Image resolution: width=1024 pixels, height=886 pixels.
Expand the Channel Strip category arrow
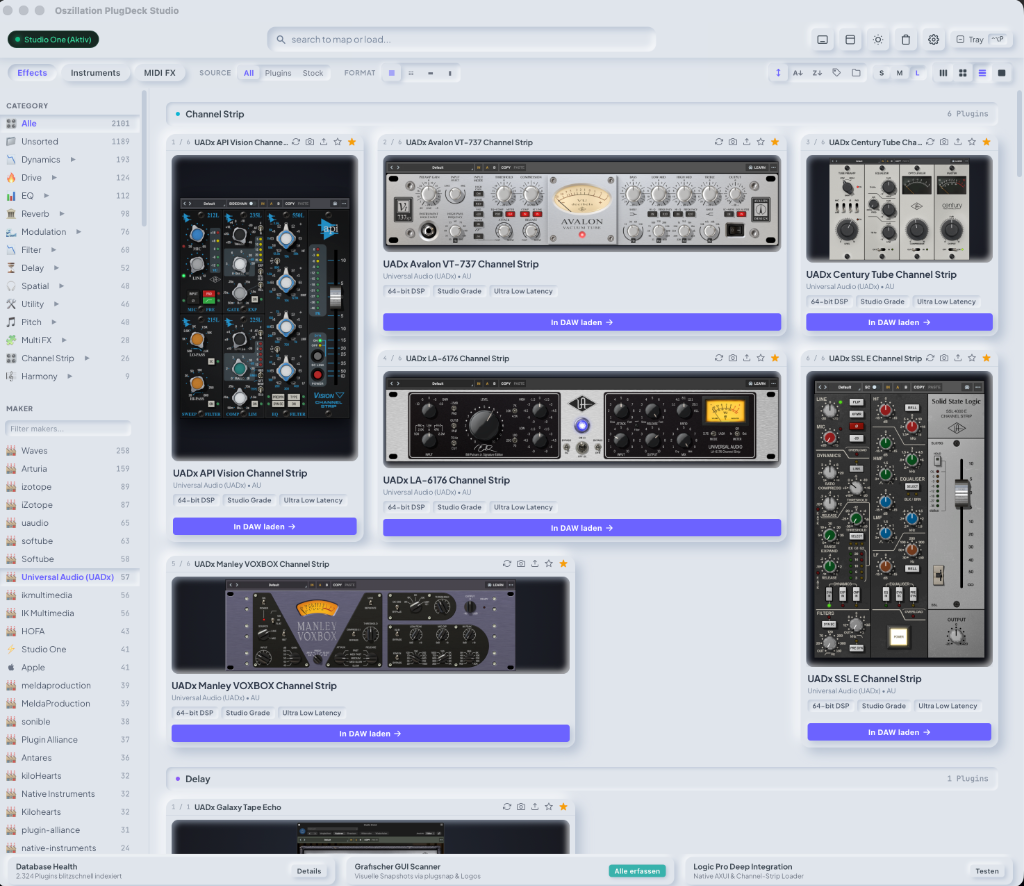87,358
